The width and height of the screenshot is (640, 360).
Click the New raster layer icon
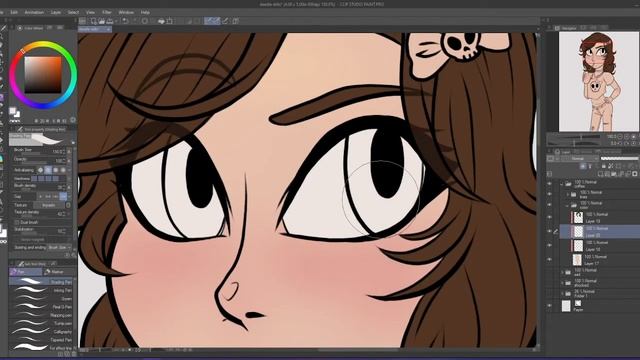601,174
